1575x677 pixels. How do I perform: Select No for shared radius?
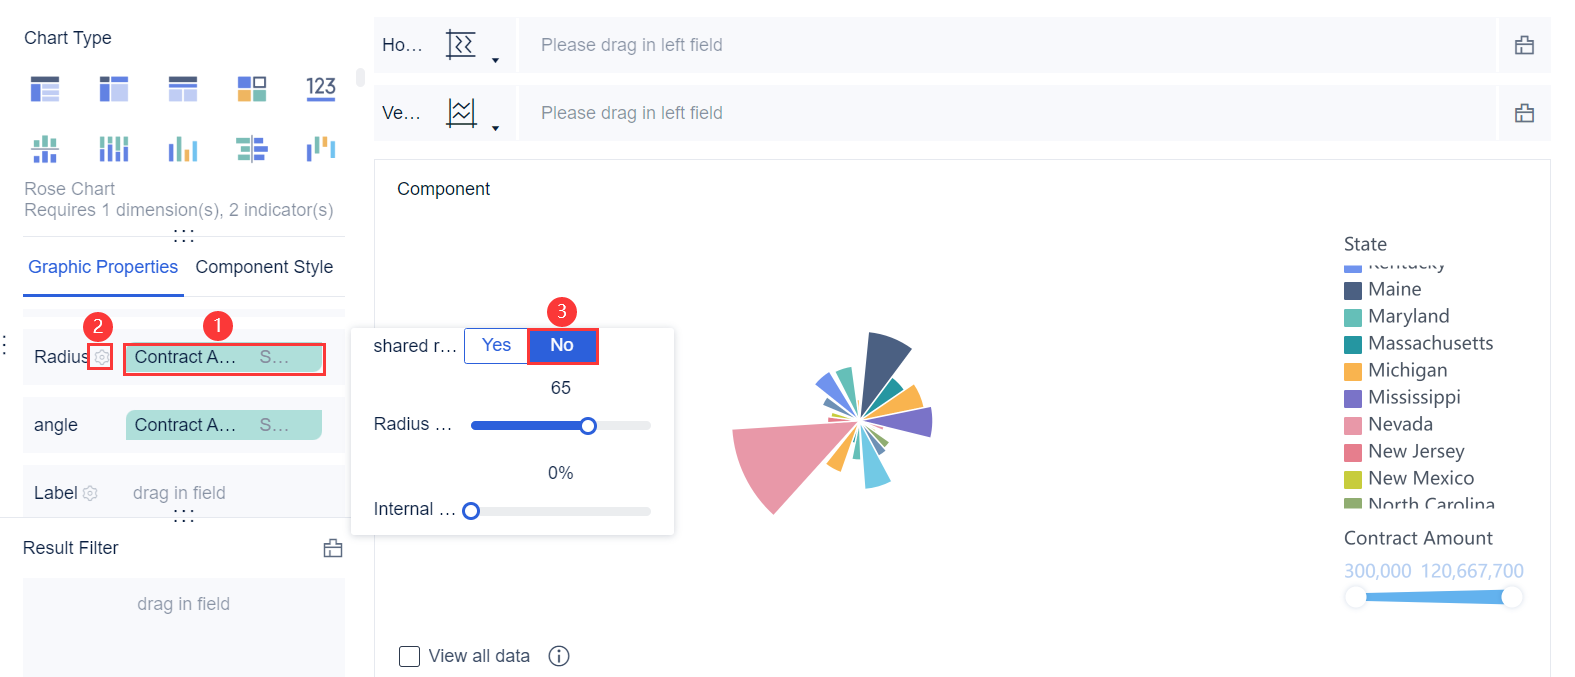click(x=562, y=346)
